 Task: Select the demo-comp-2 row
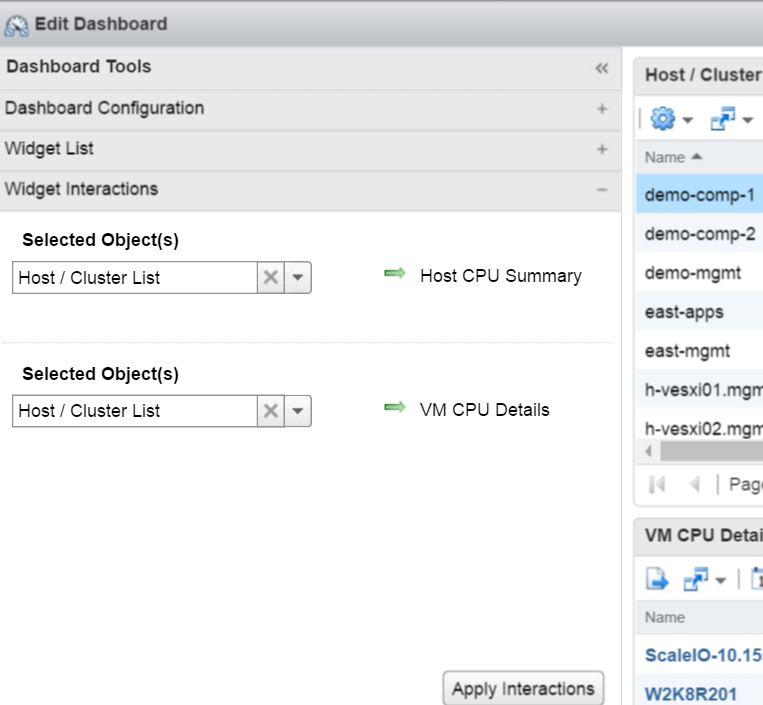point(699,235)
